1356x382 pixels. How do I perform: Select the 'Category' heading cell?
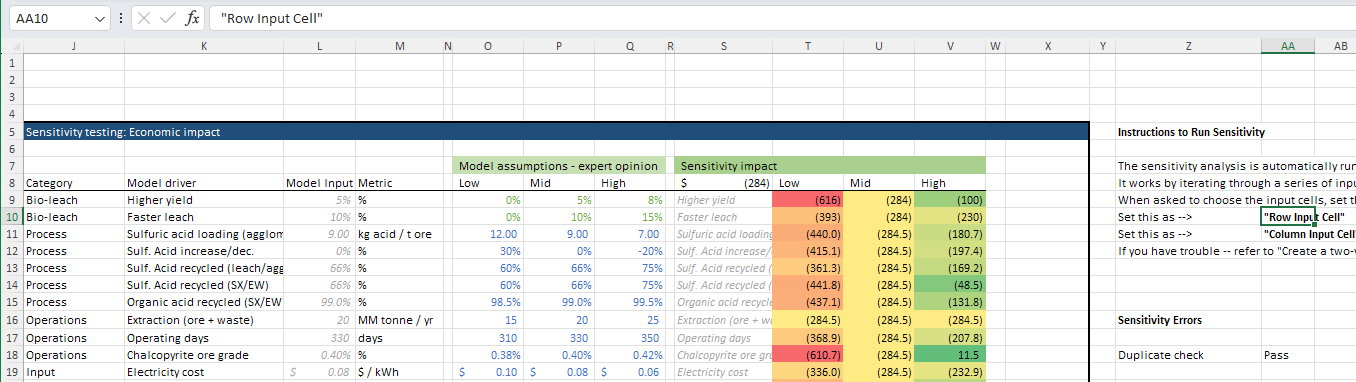[x=73, y=183]
